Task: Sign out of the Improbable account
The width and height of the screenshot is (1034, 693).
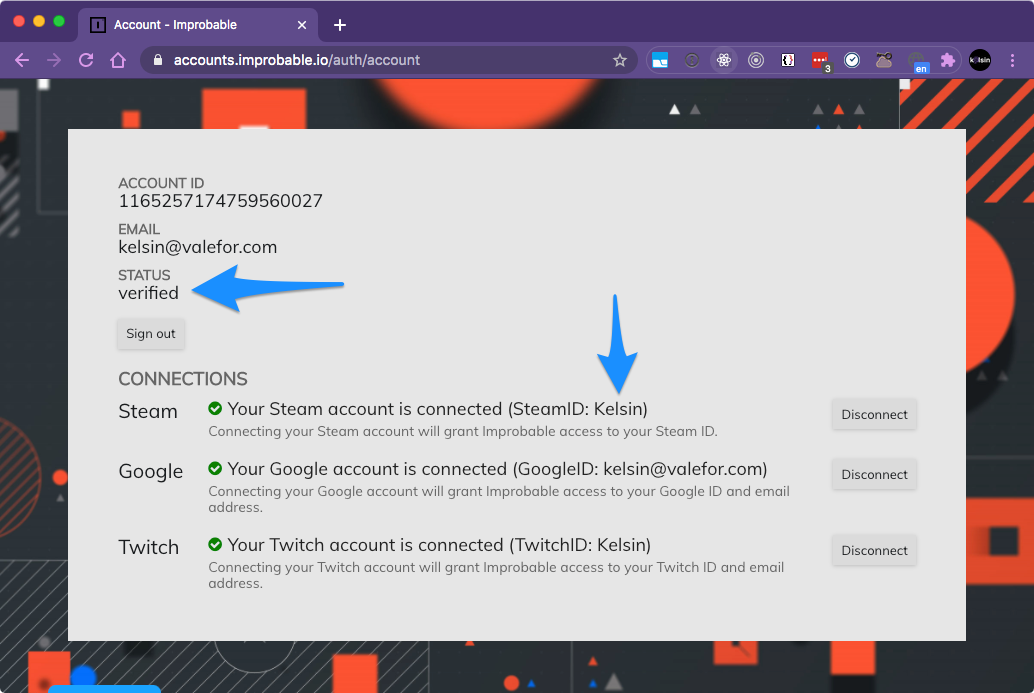Action: click(x=151, y=334)
